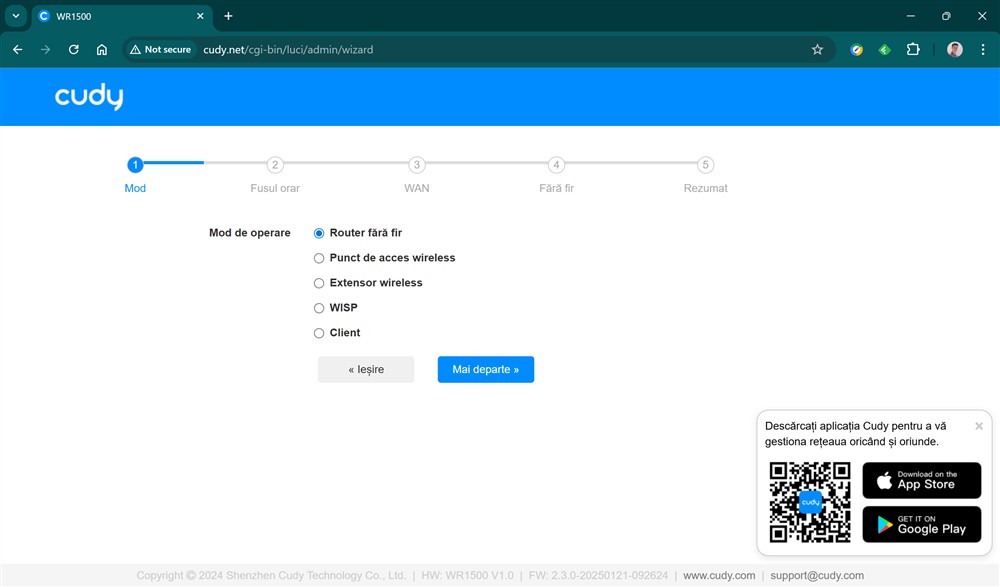1000x587 pixels.
Task: Open the Chrome three-dot menu
Action: tap(982, 49)
